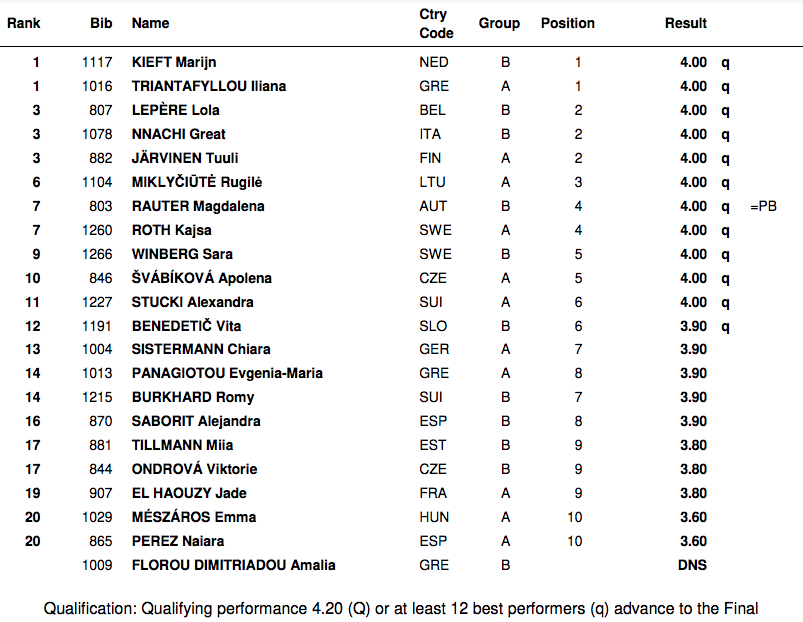Select the Group column header
The image size is (803, 622).
(499, 23)
